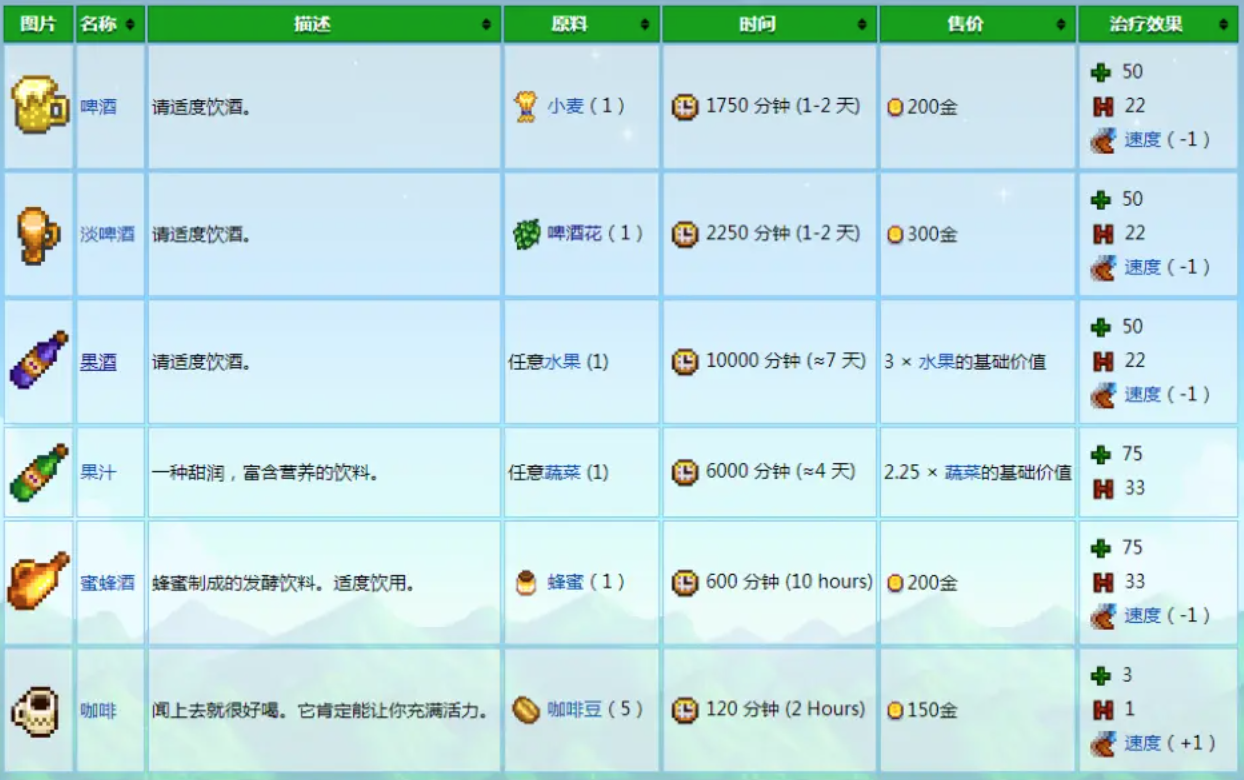Sort table by 名称 column
The width and height of the screenshot is (1244, 780).
[110, 24]
